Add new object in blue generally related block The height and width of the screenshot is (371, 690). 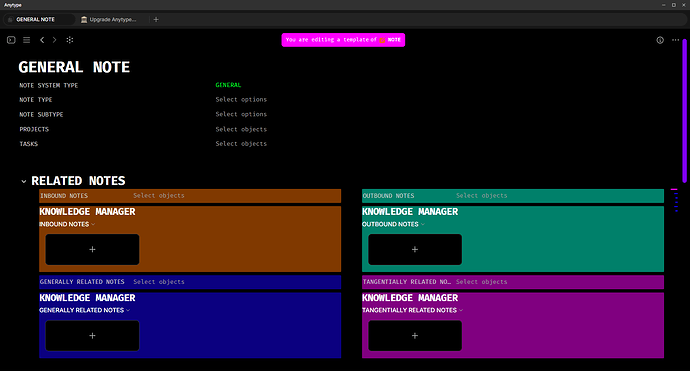pyautogui.click(x=92, y=336)
